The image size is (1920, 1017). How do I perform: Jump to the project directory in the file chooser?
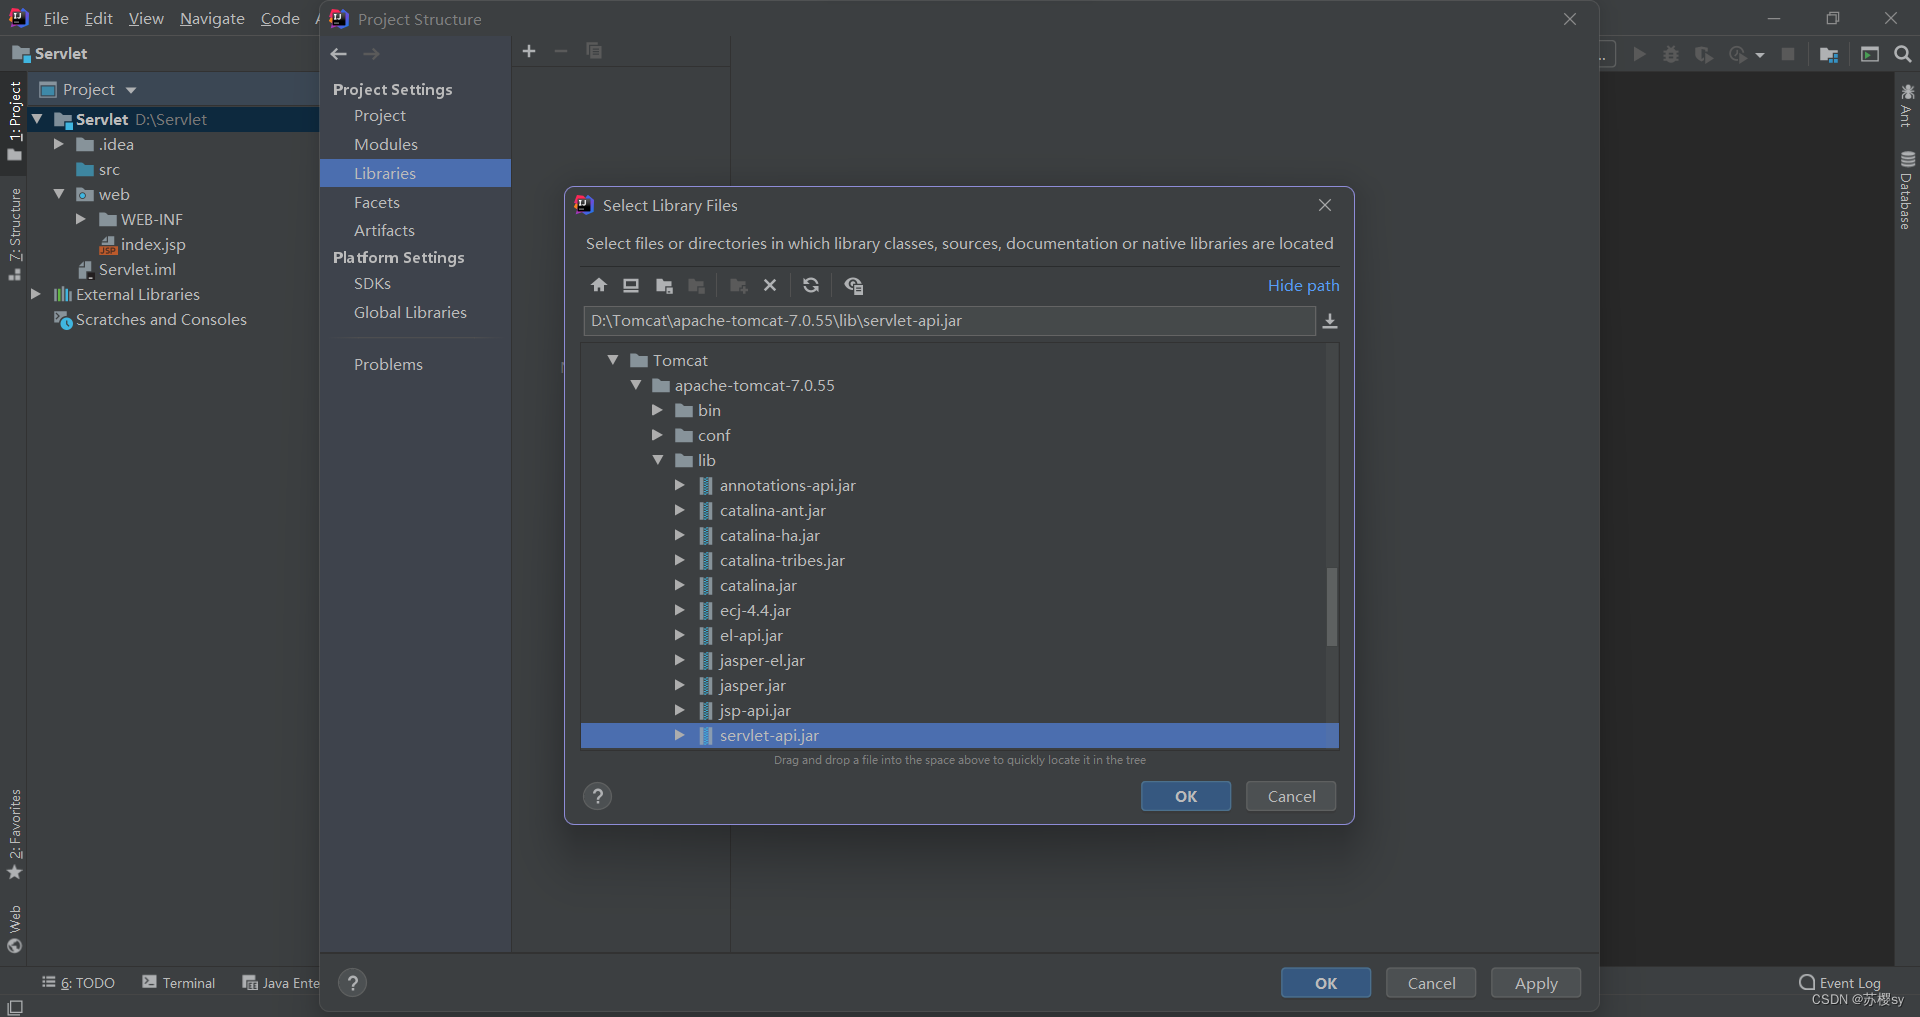pyautogui.click(x=664, y=285)
